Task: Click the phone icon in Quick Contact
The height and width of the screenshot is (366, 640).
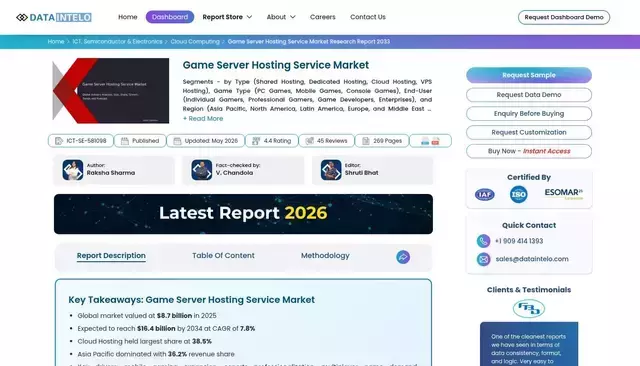Action: 483,241
